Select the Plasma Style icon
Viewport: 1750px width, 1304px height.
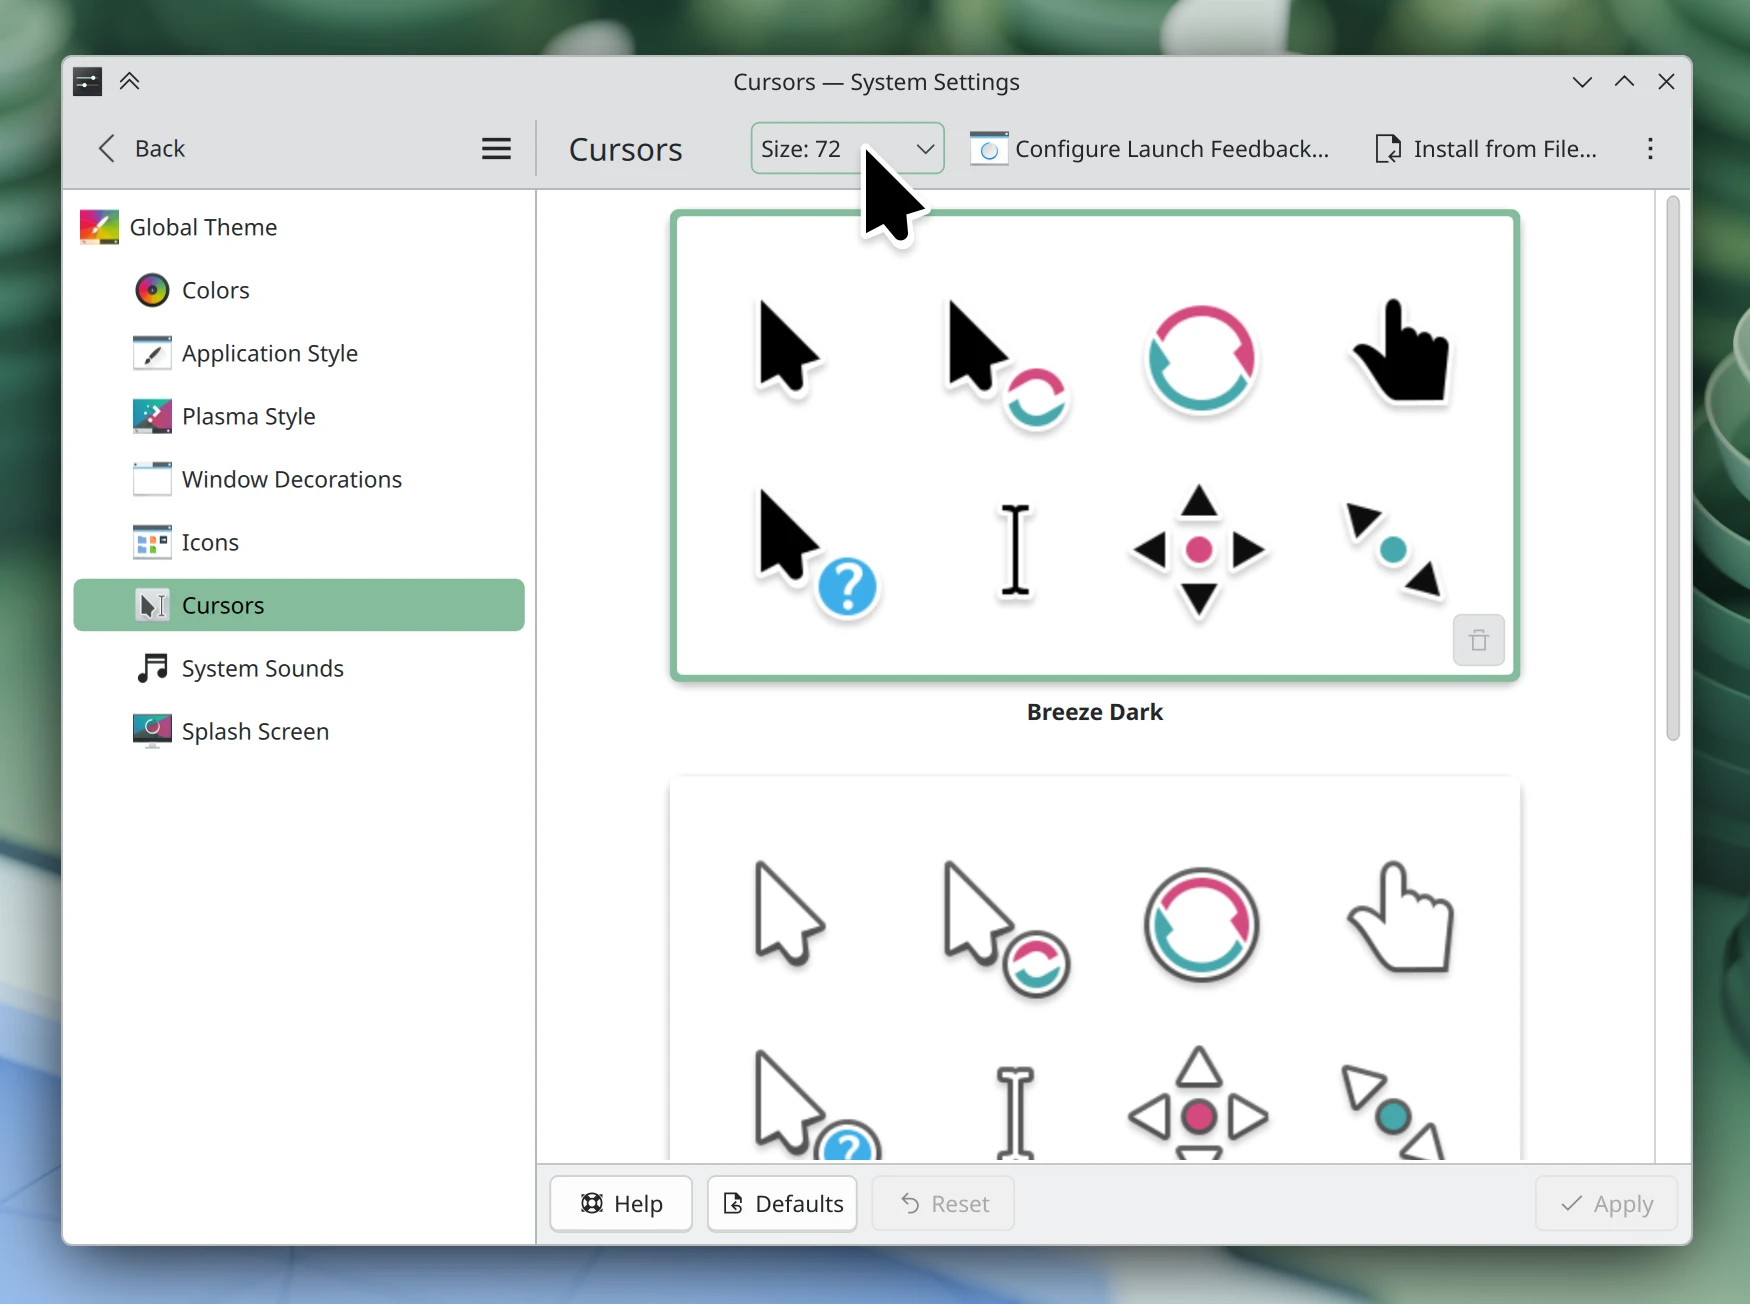tap(152, 416)
